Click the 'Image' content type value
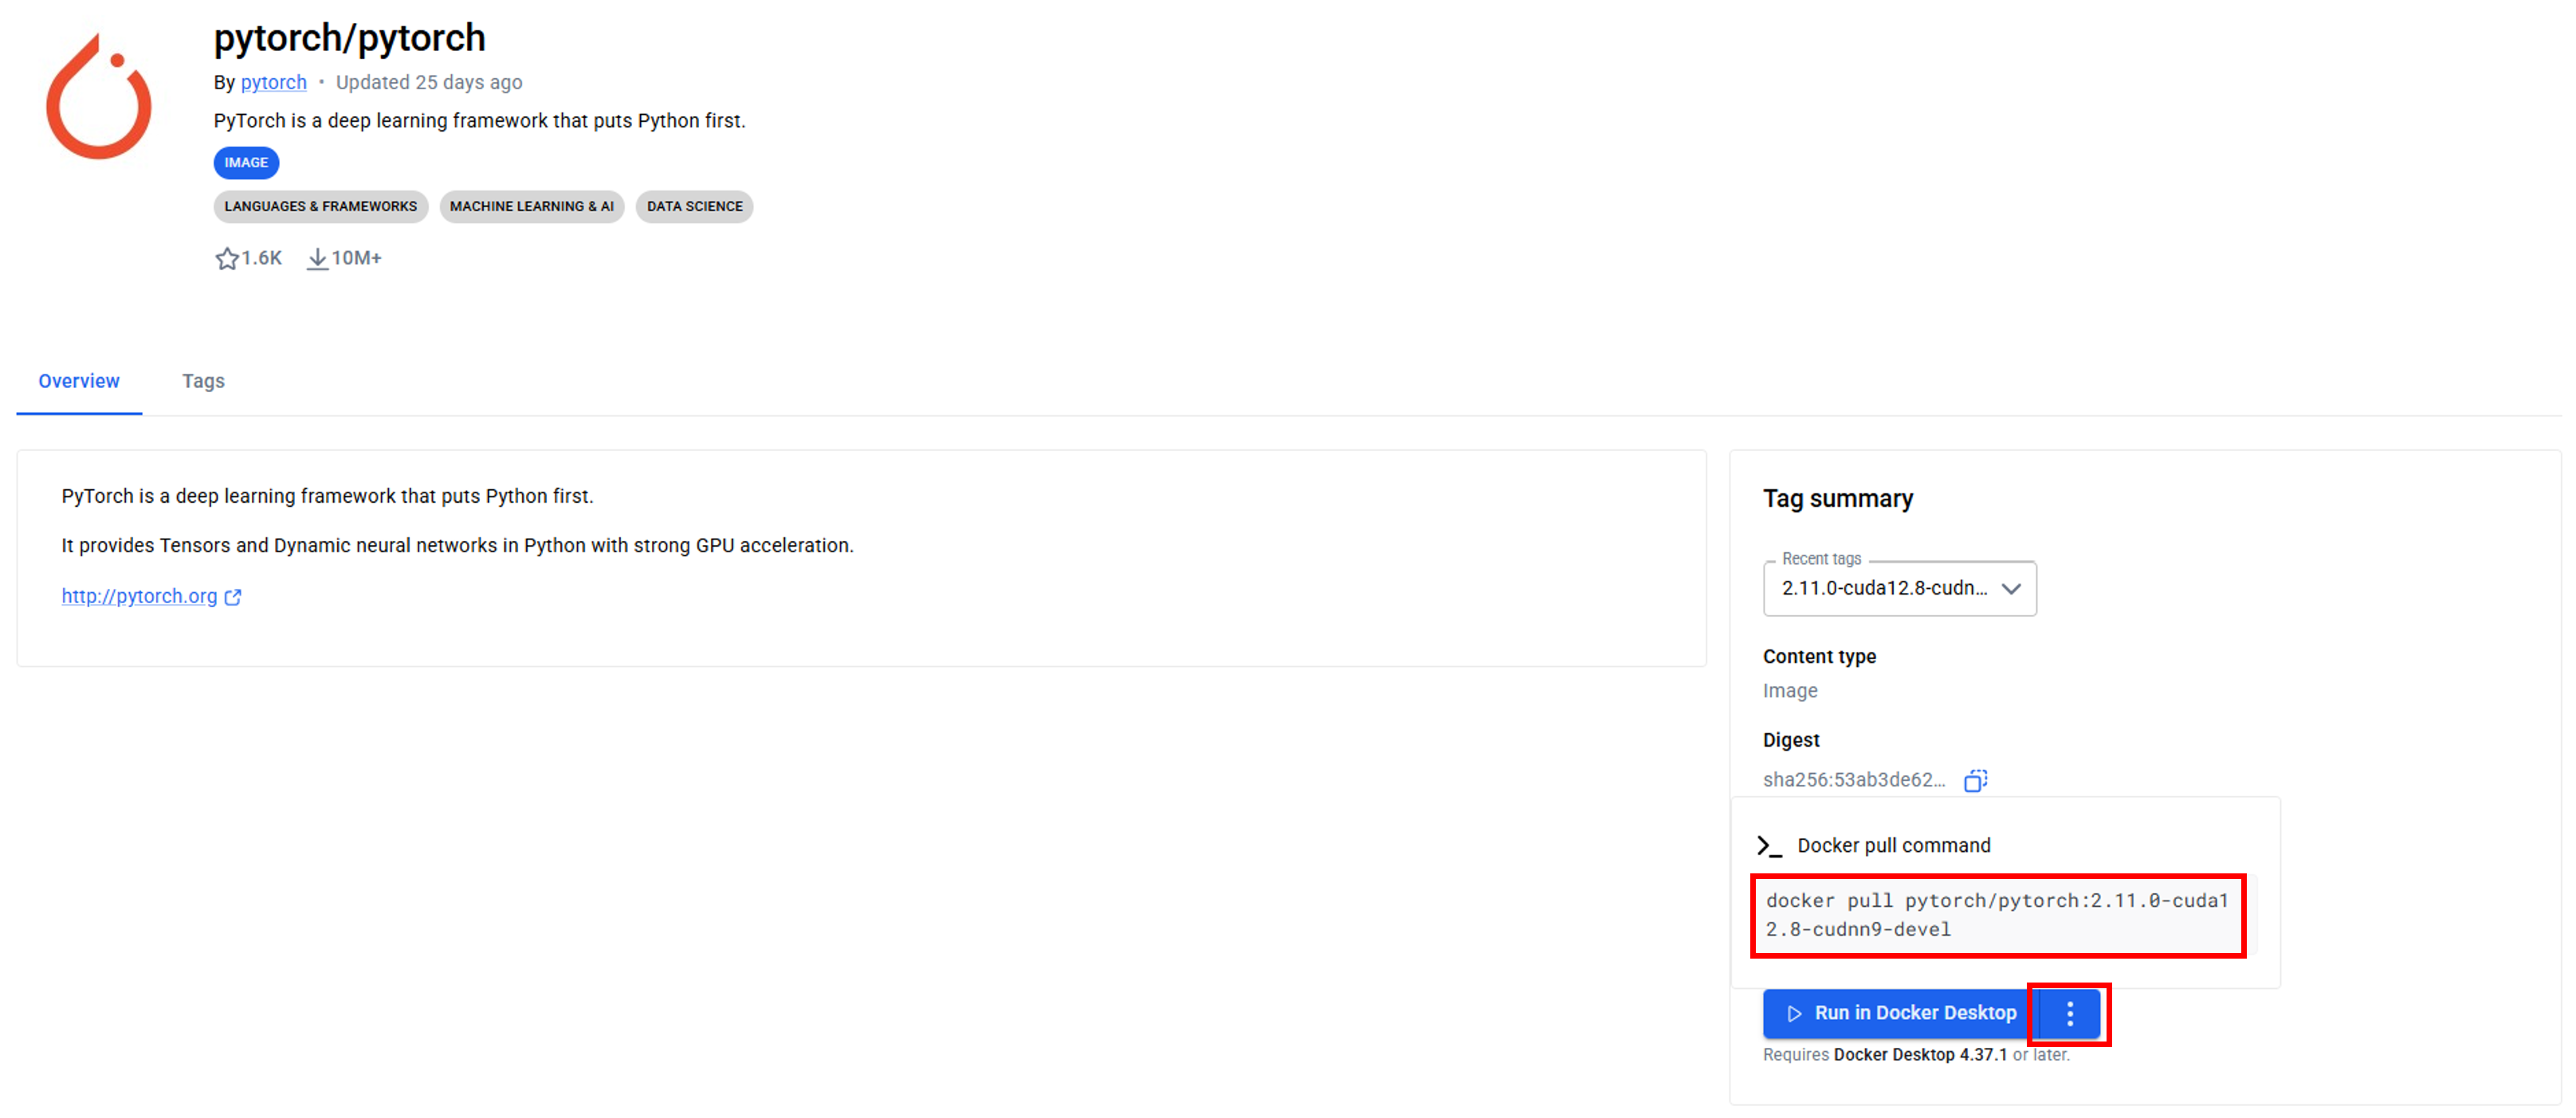The width and height of the screenshot is (2576, 1118). tap(1789, 691)
